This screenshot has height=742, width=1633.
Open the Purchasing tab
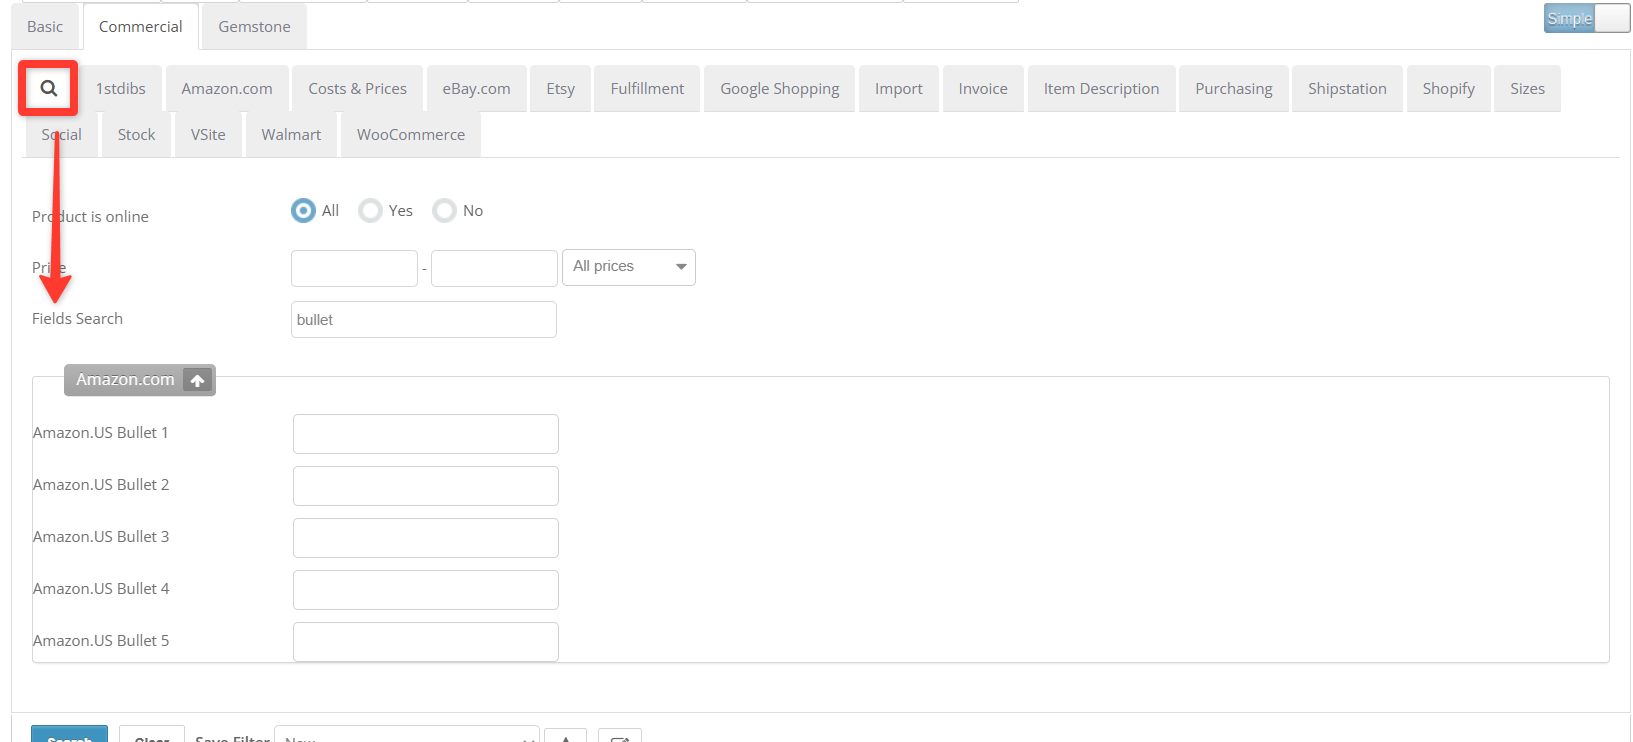tap(1234, 89)
